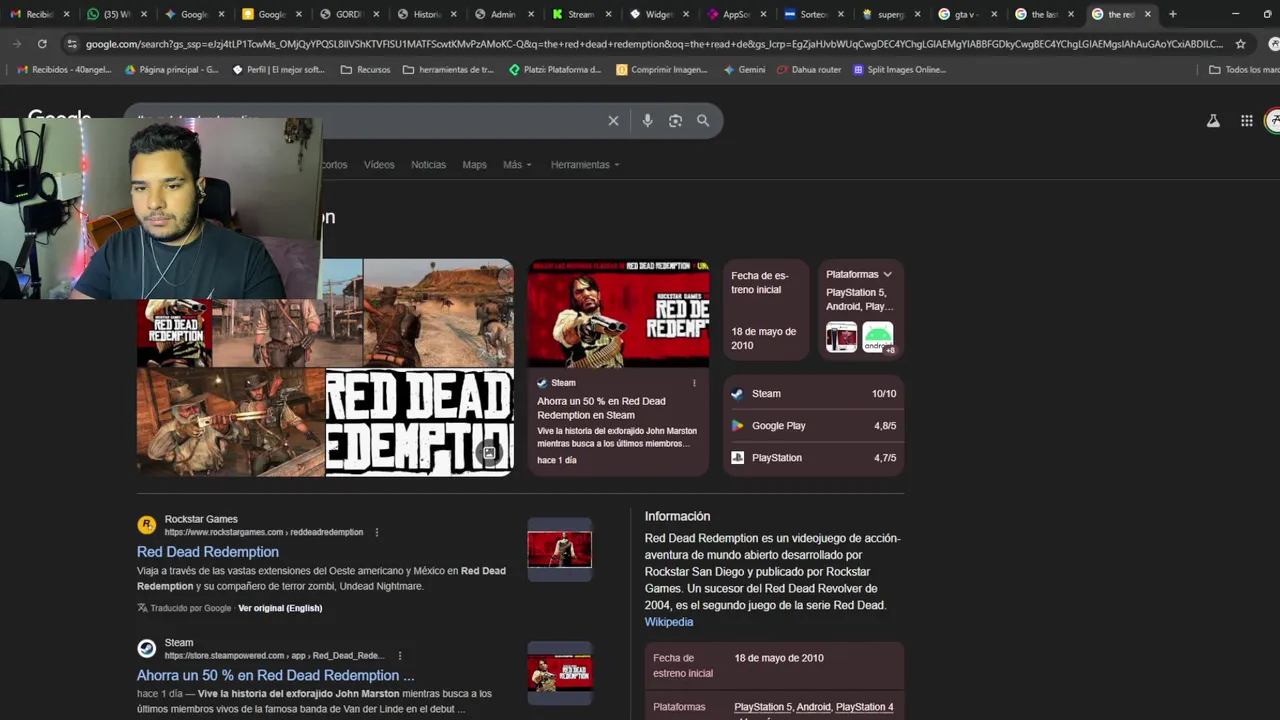Image resolution: width=1280 pixels, height=720 pixels.
Task: Select the Noticias search filter
Action: [428, 165]
